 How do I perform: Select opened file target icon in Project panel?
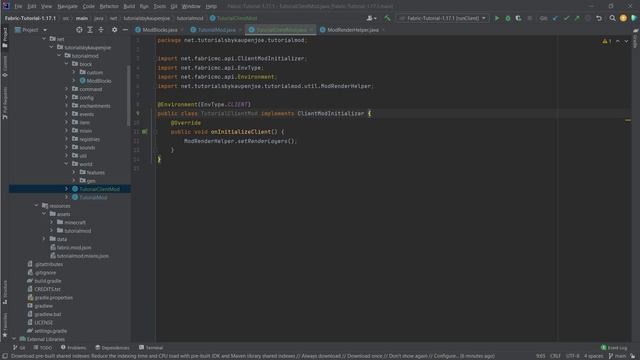click(79, 30)
